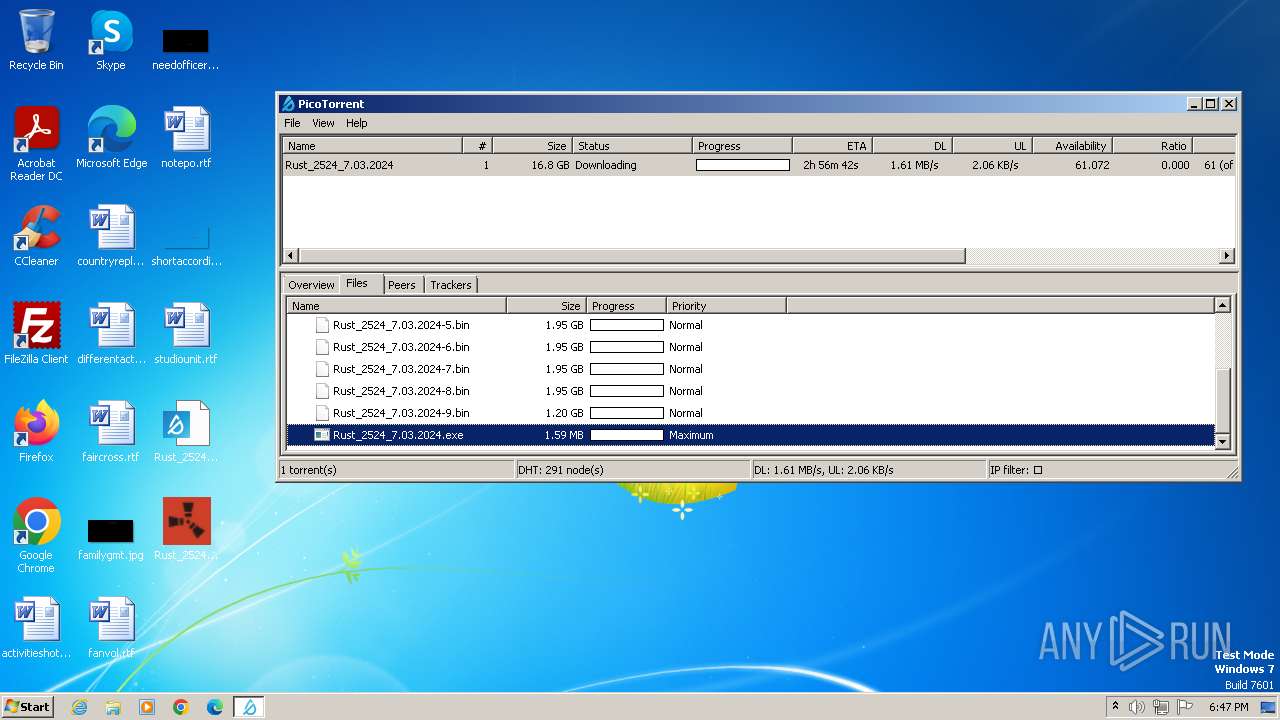Click the torrent's download progress bar
The height and width of the screenshot is (720, 1280).
coord(743,165)
